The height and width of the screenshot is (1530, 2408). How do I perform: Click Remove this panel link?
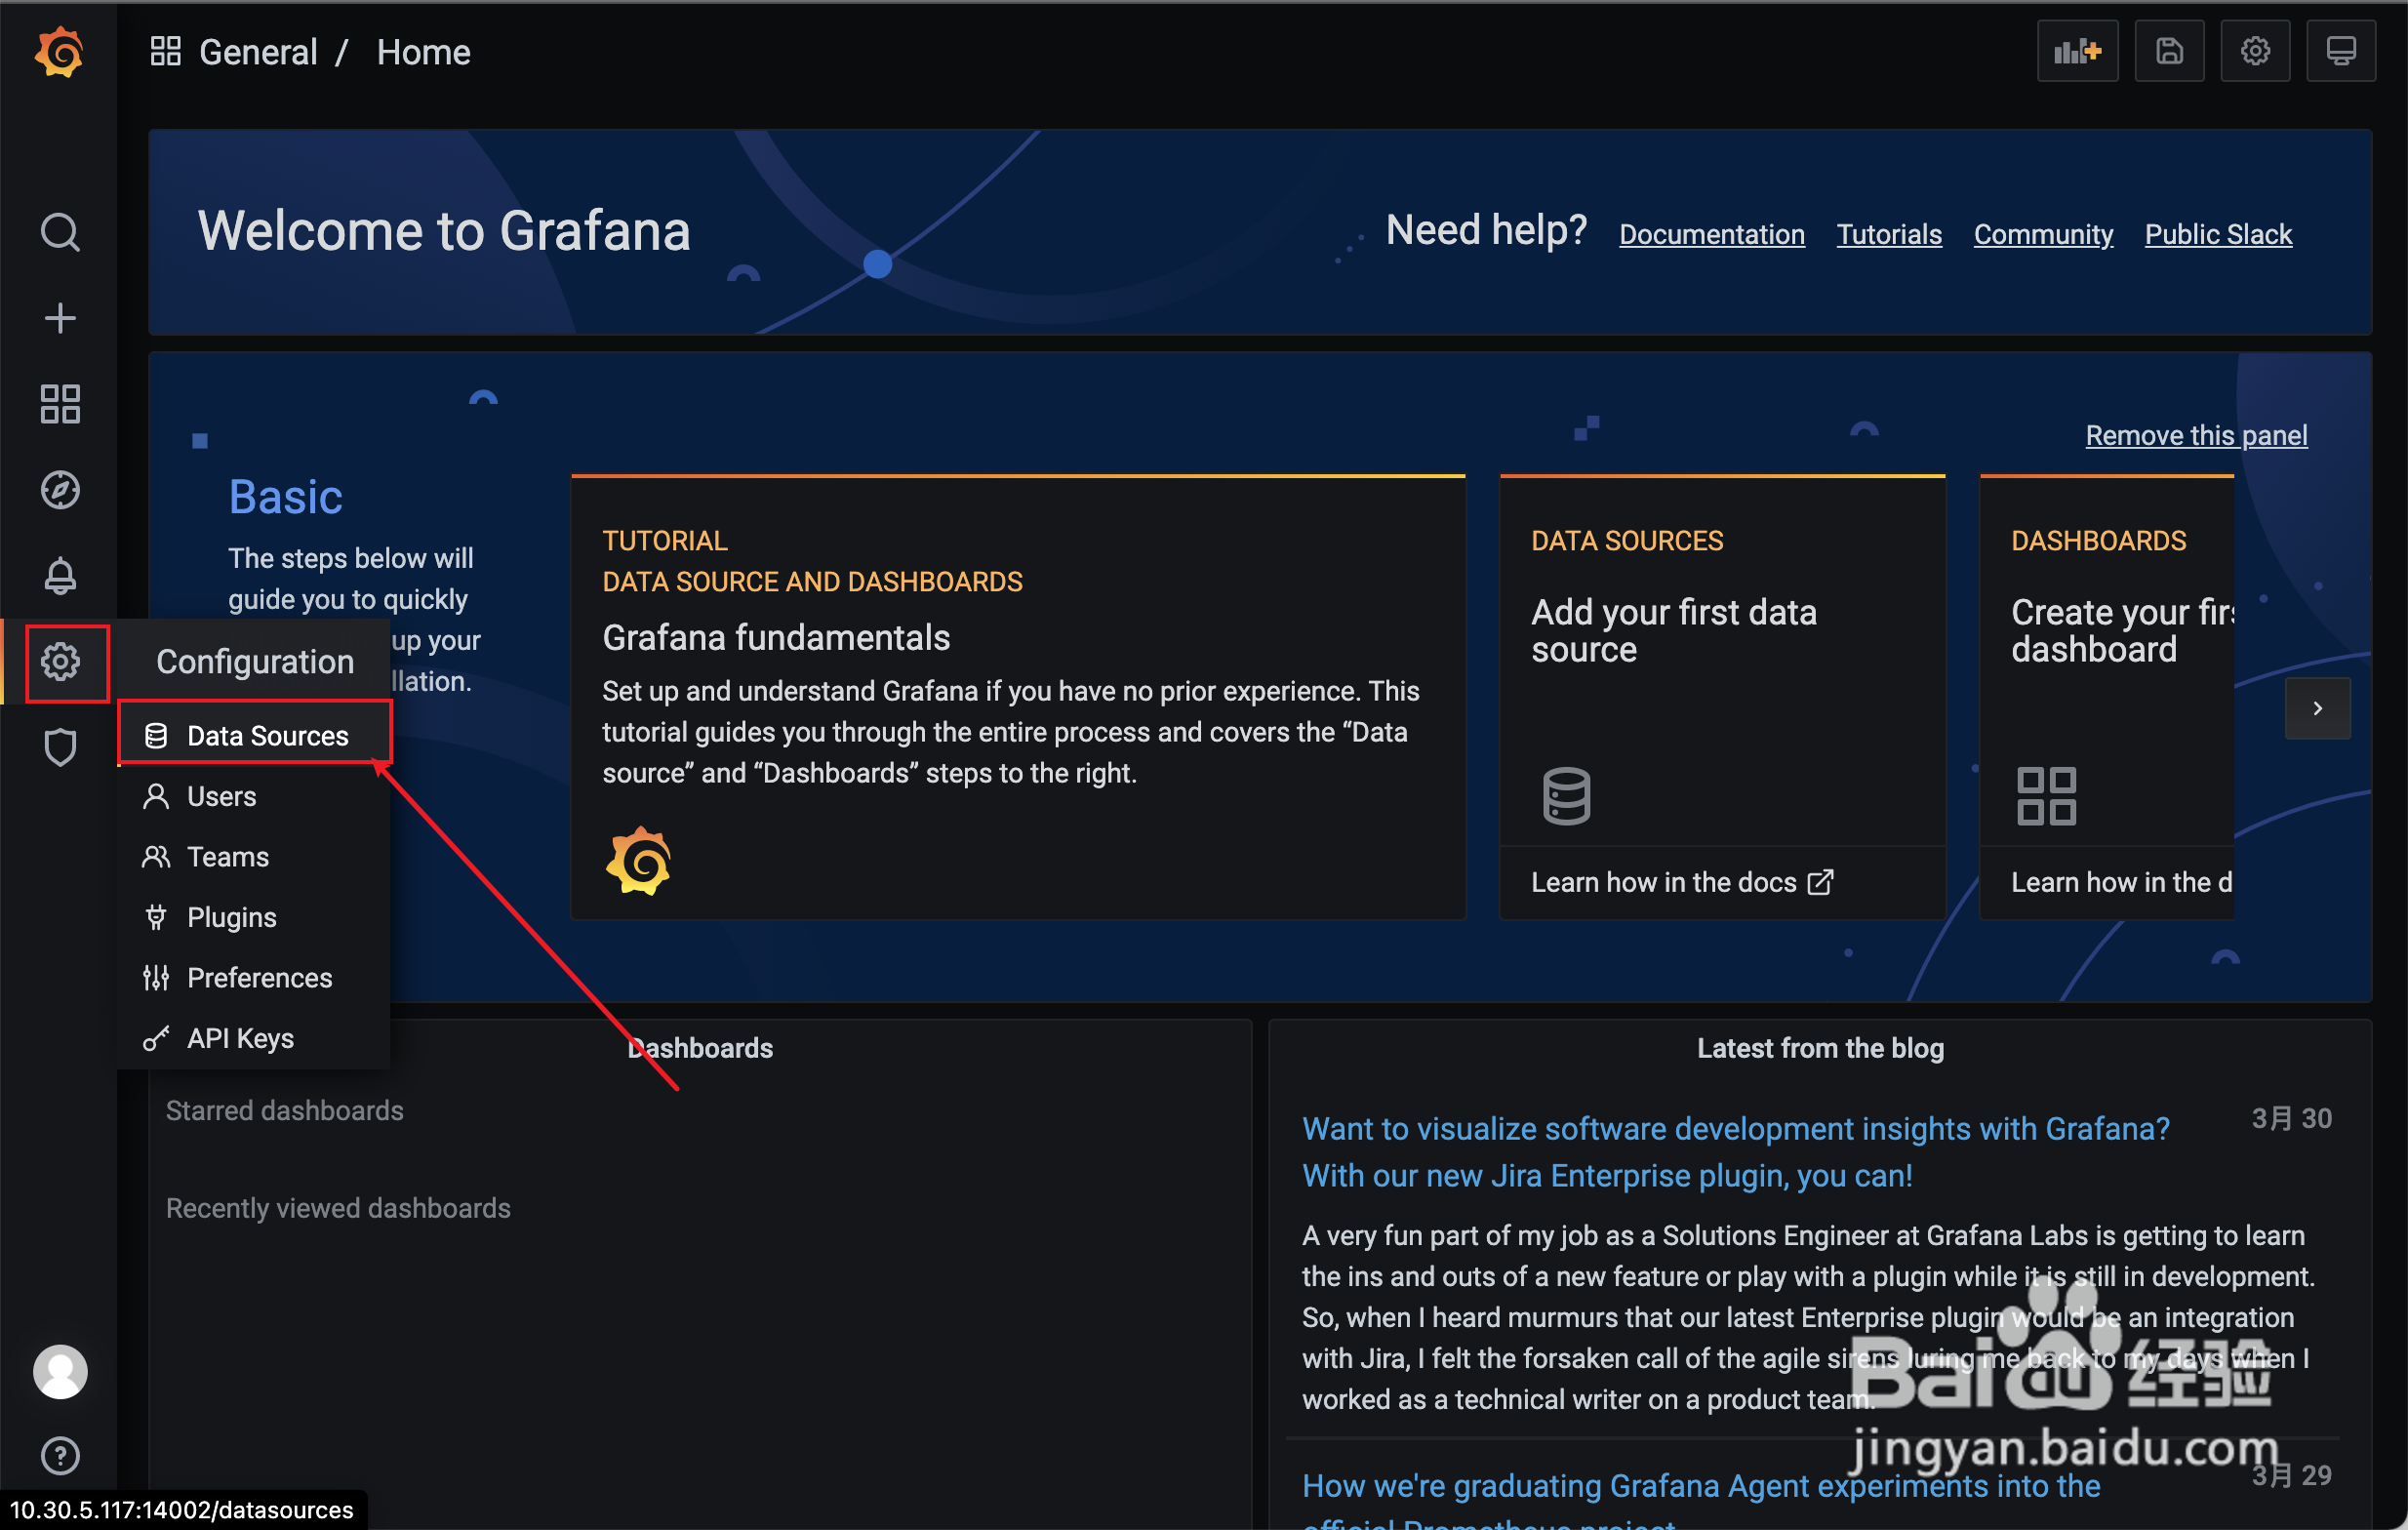click(x=2196, y=435)
